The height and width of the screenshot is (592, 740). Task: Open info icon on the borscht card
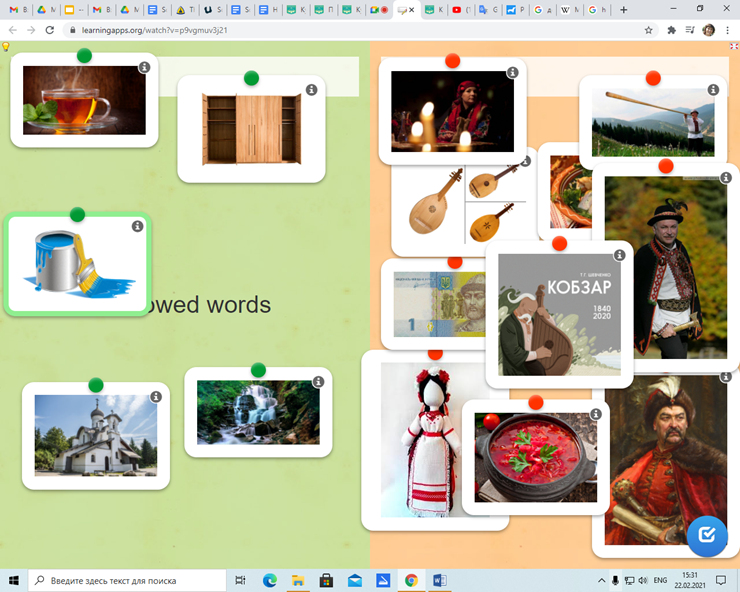[x=596, y=414]
